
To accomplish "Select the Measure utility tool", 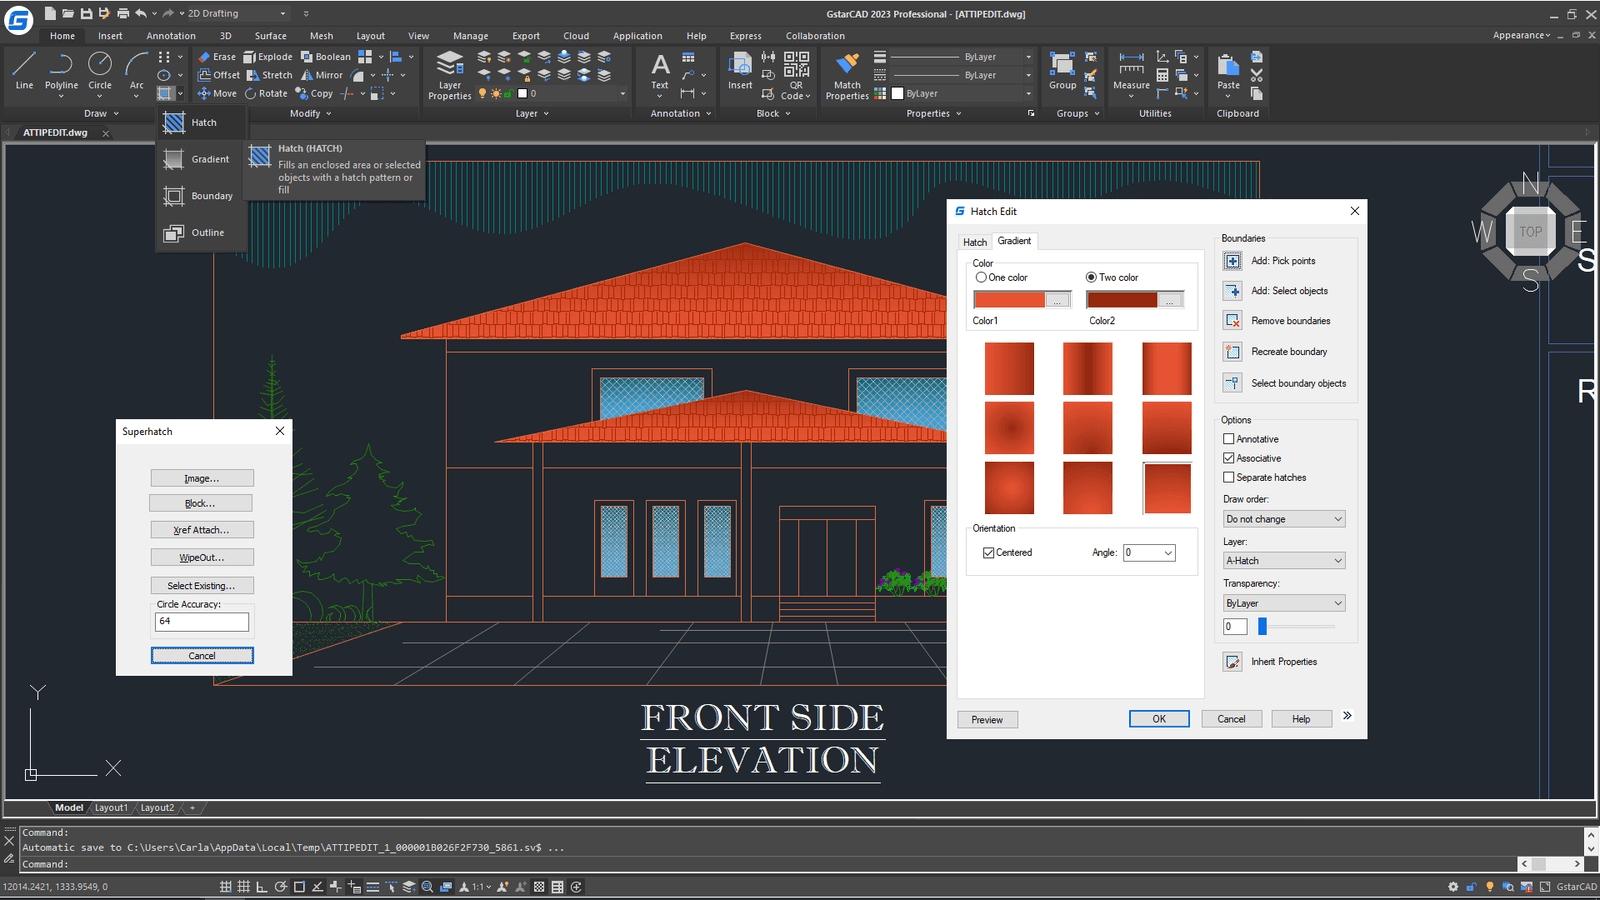I will point(1131,72).
